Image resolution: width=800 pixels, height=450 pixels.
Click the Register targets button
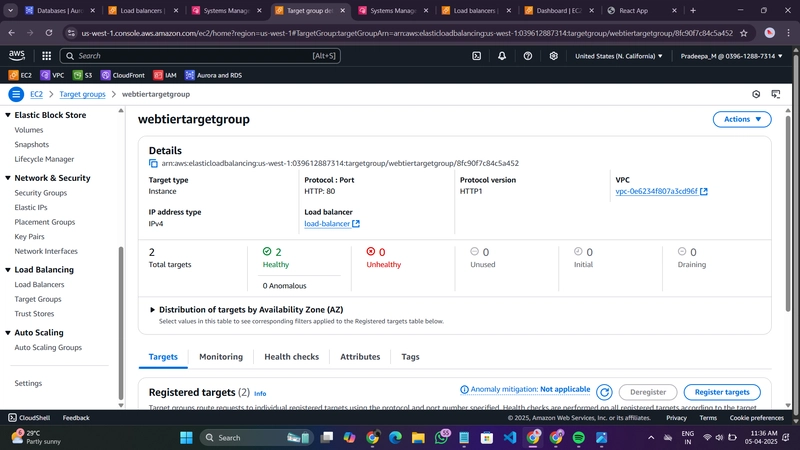click(x=722, y=392)
